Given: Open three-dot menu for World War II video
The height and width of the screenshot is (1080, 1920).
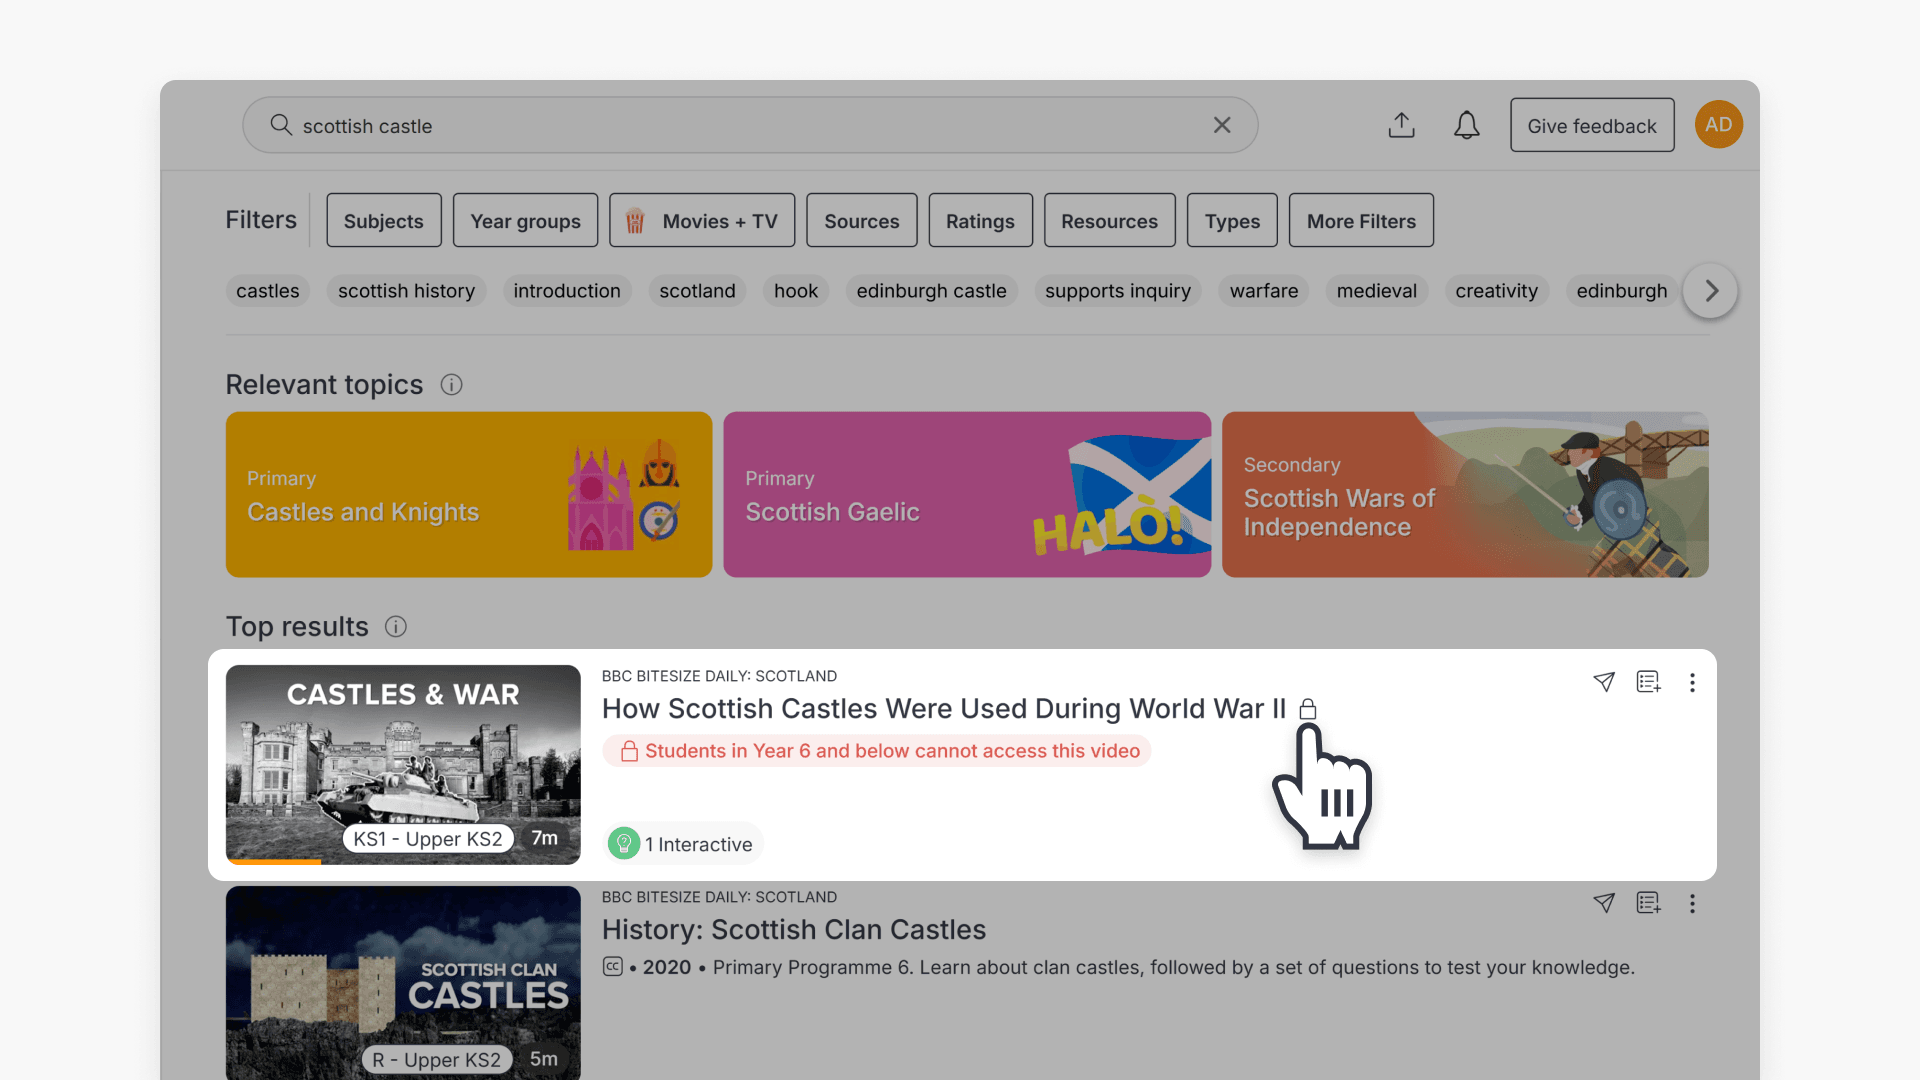Looking at the screenshot, I should 1692,682.
